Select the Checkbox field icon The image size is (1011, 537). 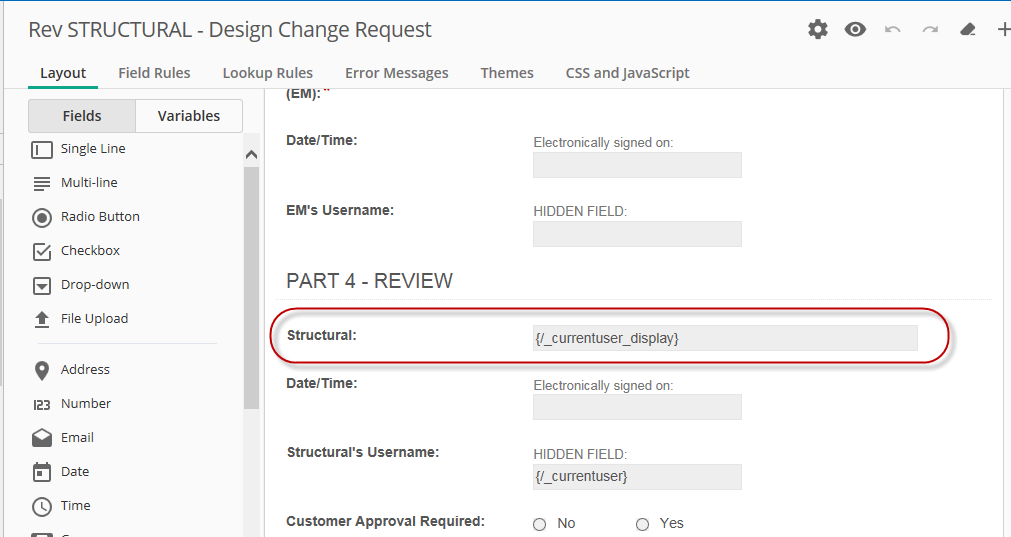[x=42, y=251]
